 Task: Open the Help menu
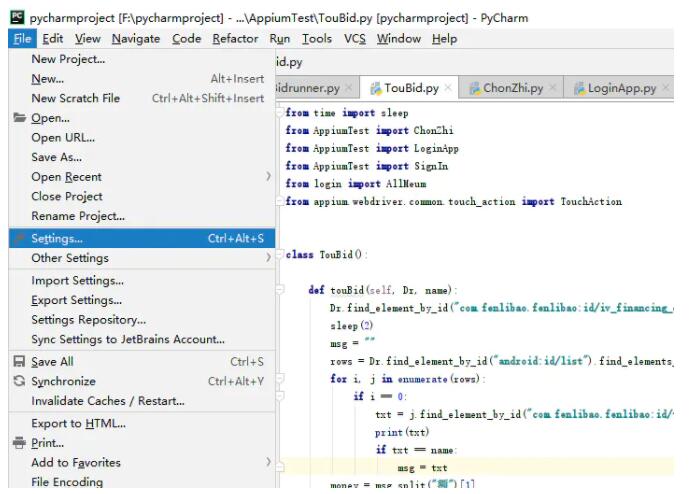pyautogui.click(x=444, y=39)
